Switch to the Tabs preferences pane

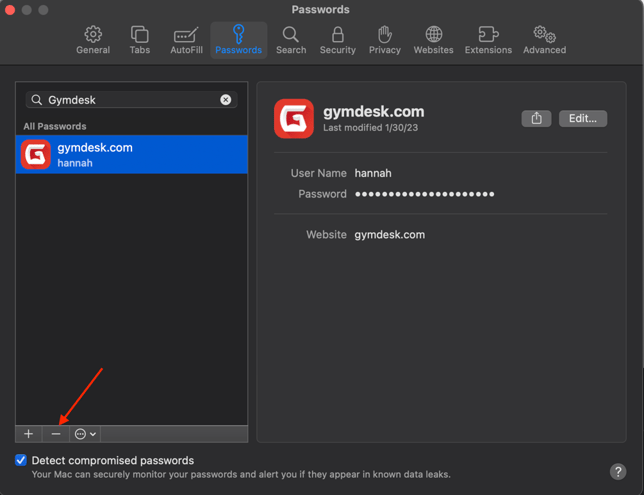click(140, 40)
